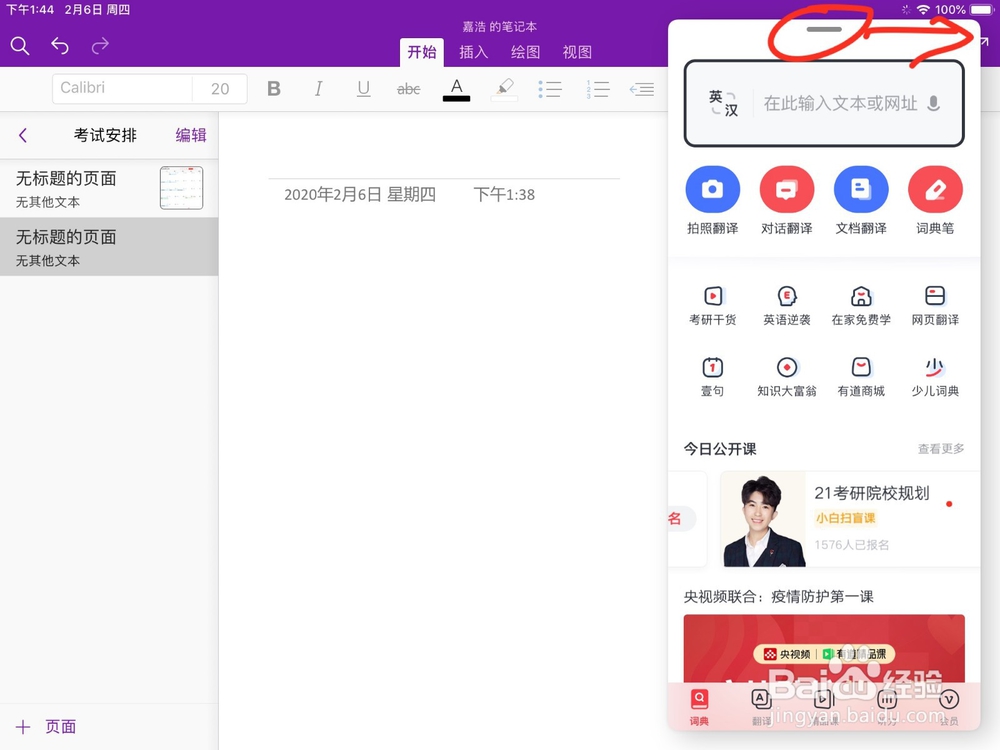Open the 有道商城 store shortcut
Image resolution: width=1000 pixels, height=750 pixels.
(x=861, y=378)
